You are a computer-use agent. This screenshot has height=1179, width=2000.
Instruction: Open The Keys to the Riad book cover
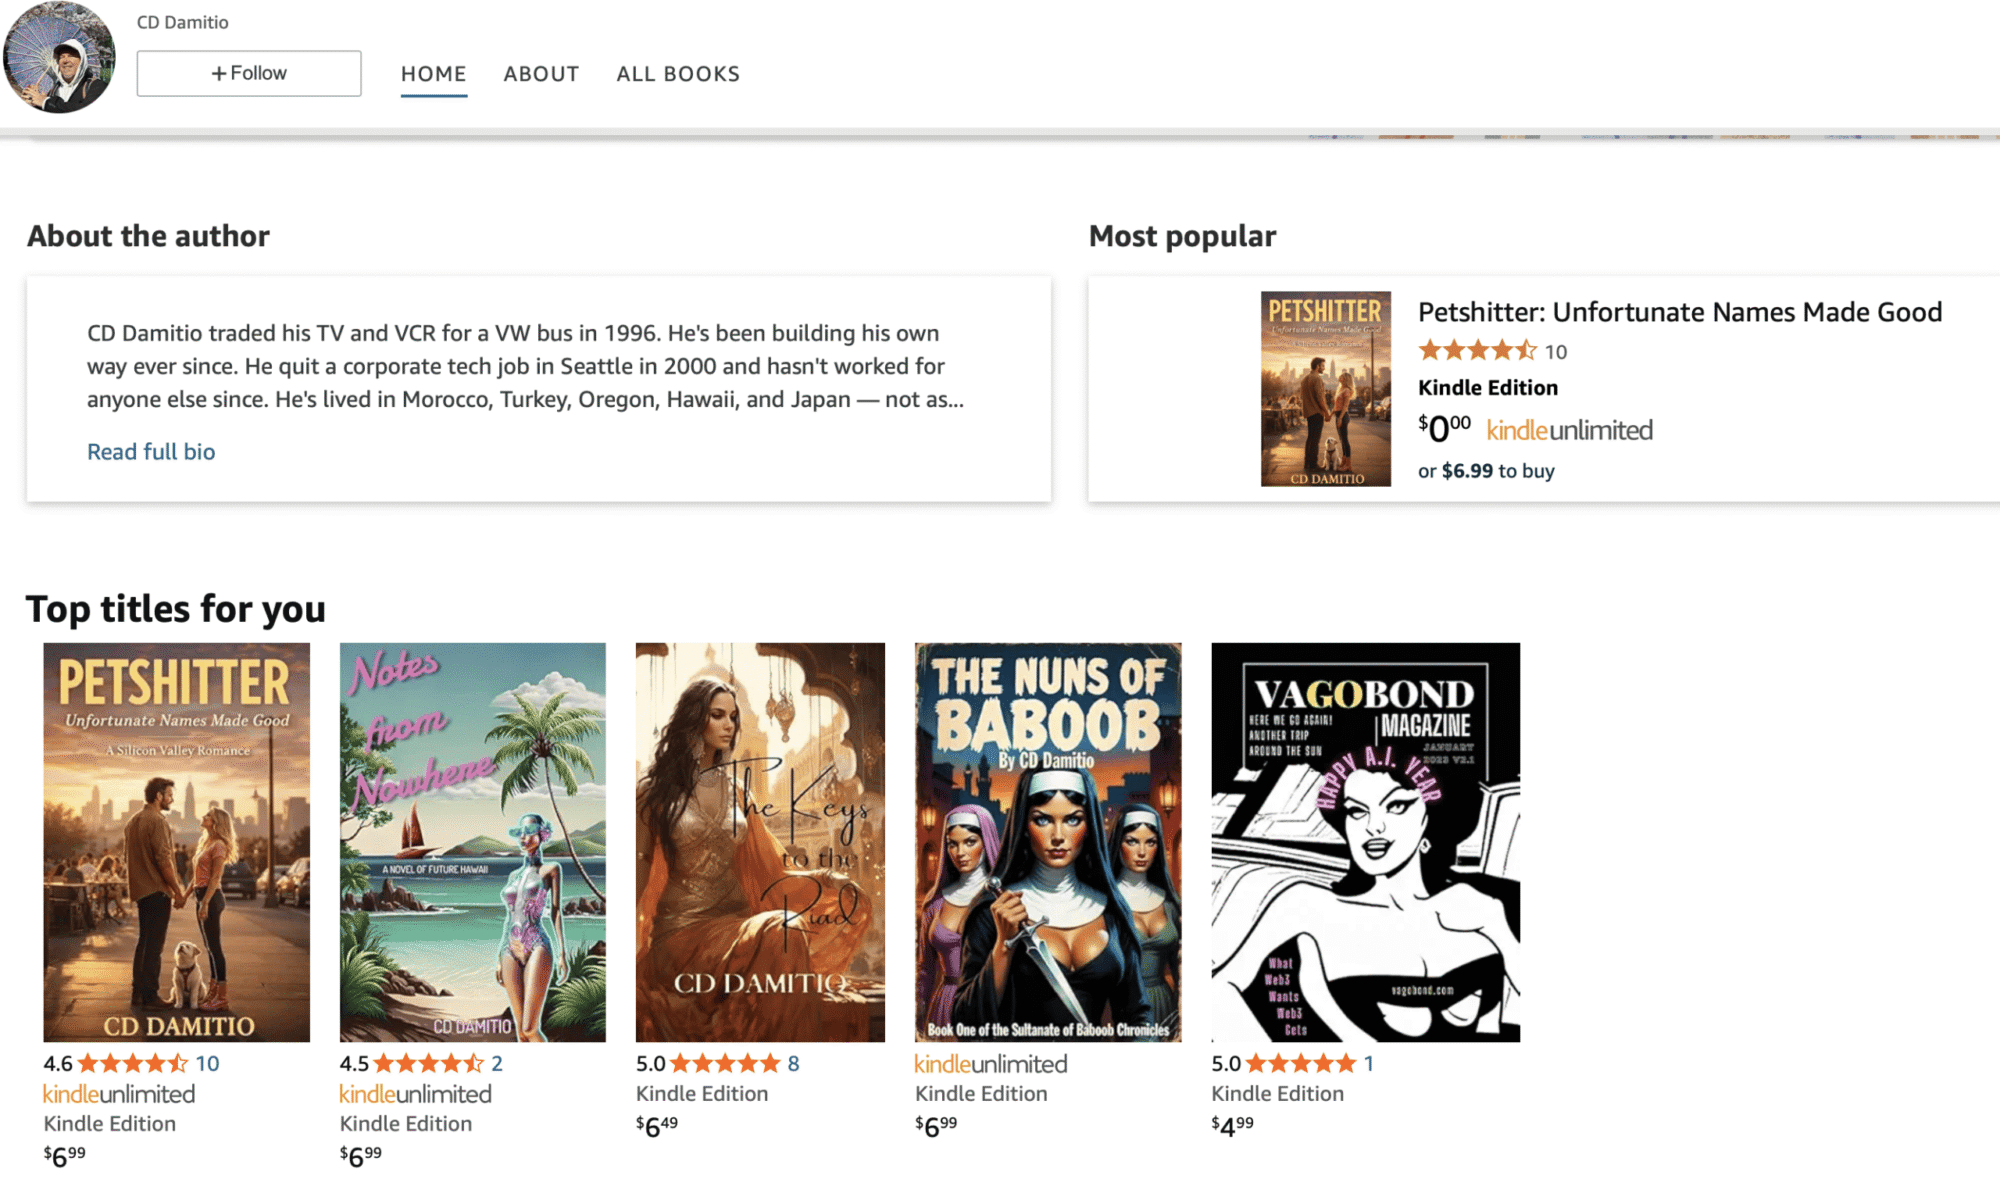tap(760, 842)
